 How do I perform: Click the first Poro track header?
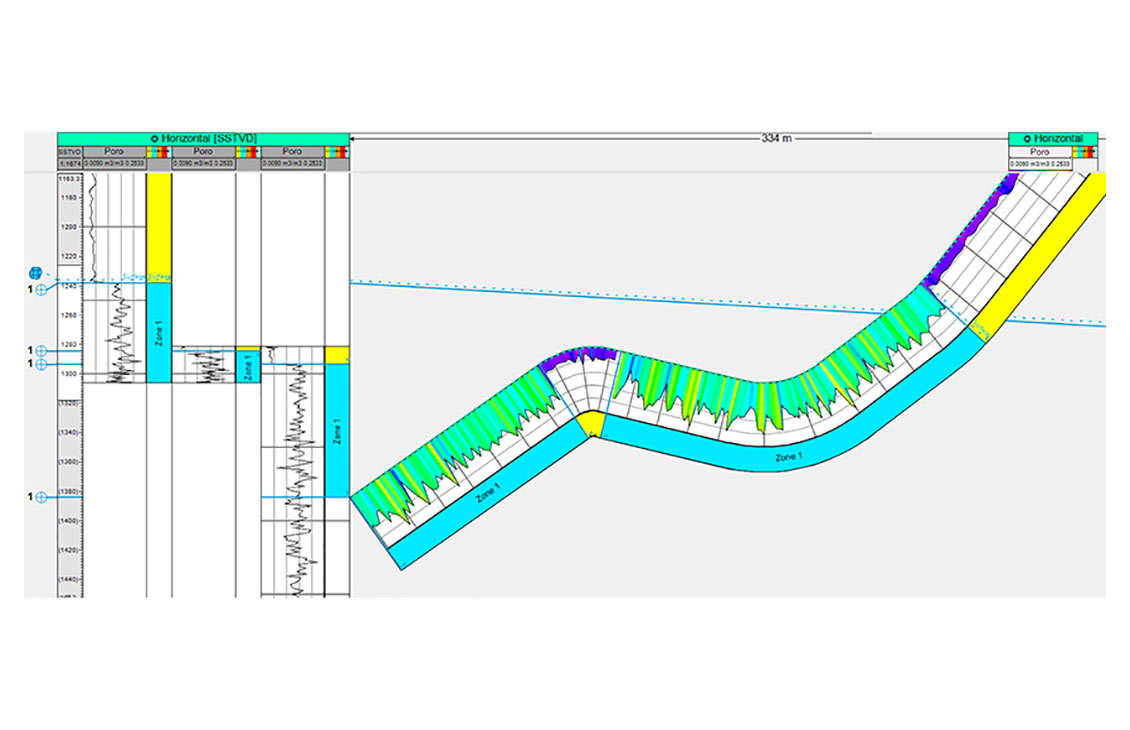[x=112, y=151]
